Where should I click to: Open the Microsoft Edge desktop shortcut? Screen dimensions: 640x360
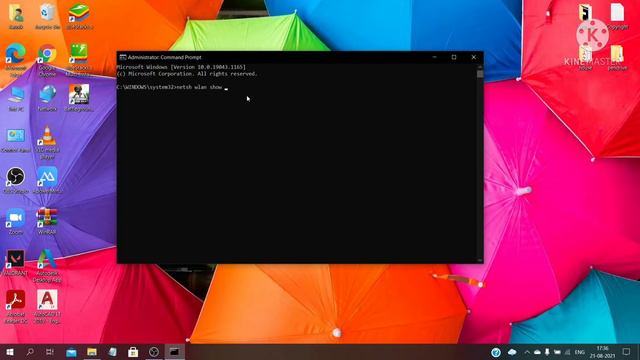click(x=16, y=60)
